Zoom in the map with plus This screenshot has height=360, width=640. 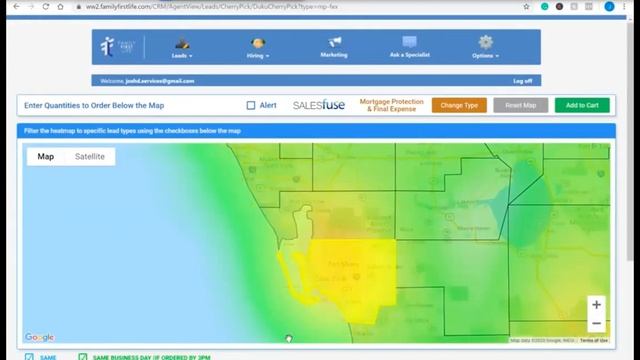pyautogui.click(x=596, y=304)
